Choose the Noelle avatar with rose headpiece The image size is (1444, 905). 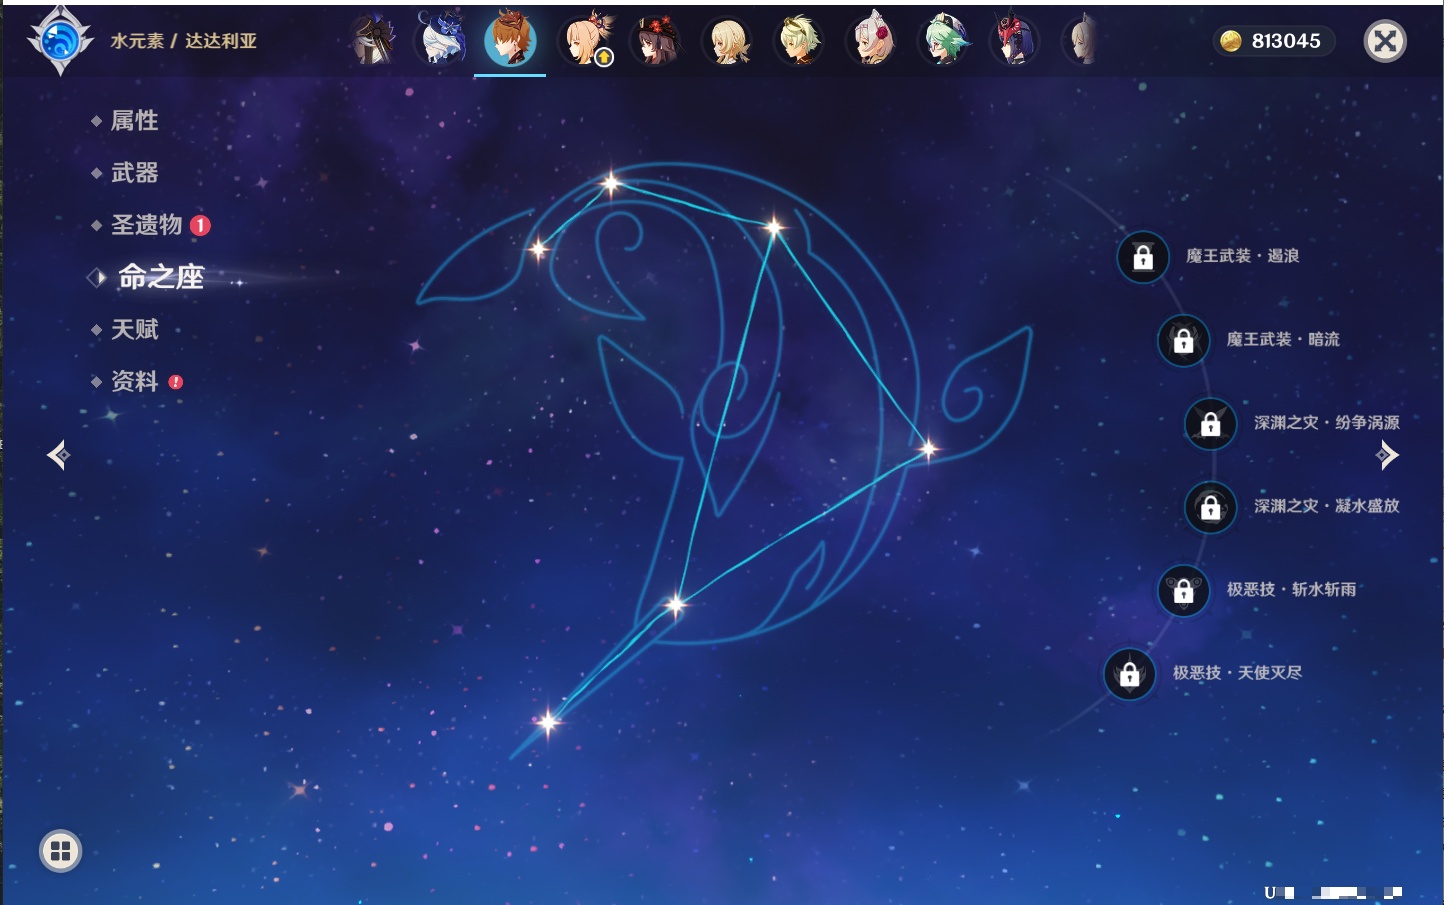click(872, 41)
